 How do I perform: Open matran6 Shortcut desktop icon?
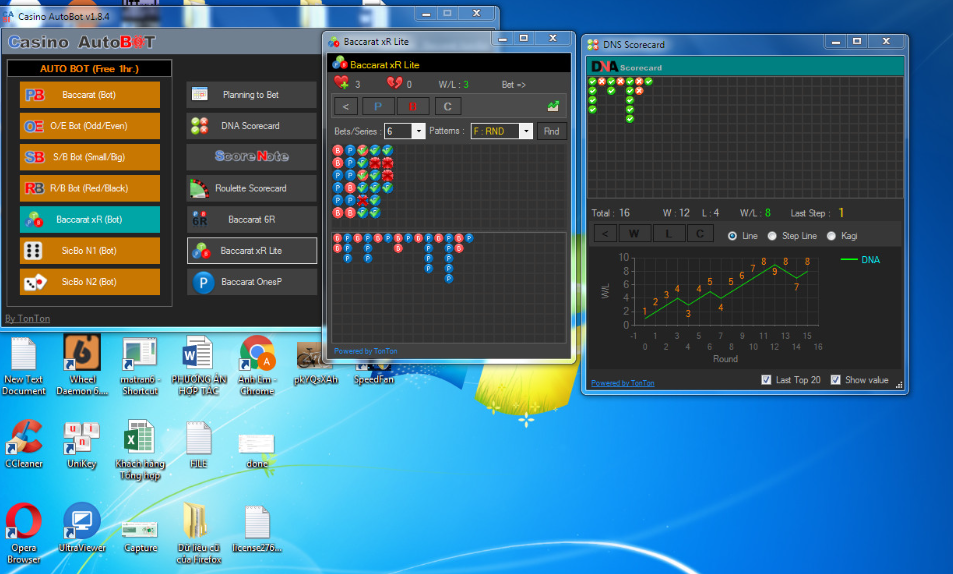[x=140, y=367]
